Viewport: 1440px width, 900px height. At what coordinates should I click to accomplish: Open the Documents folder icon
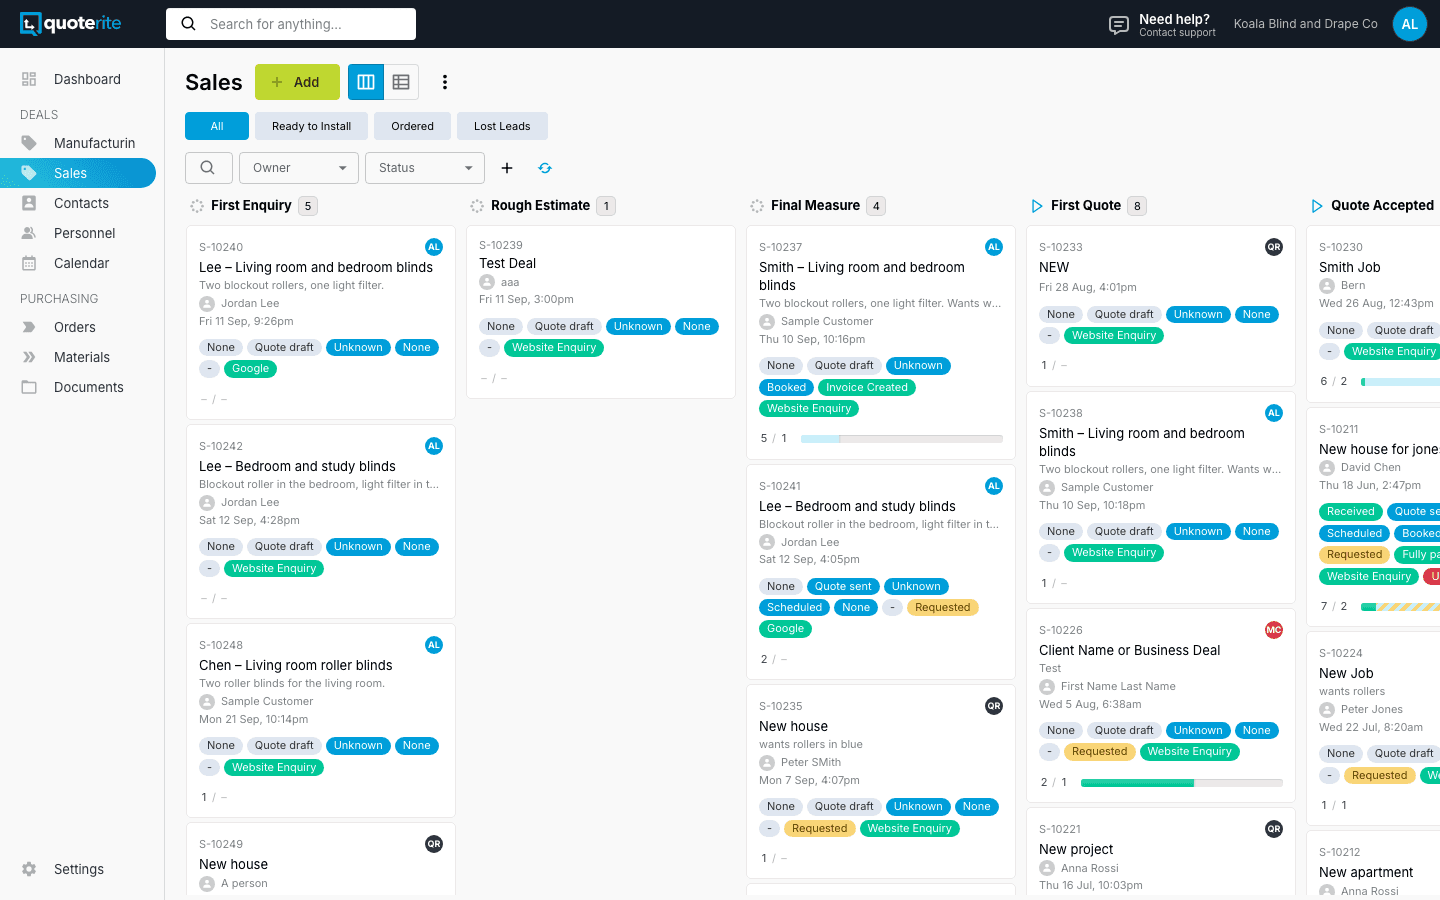pyautogui.click(x=29, y=387)
